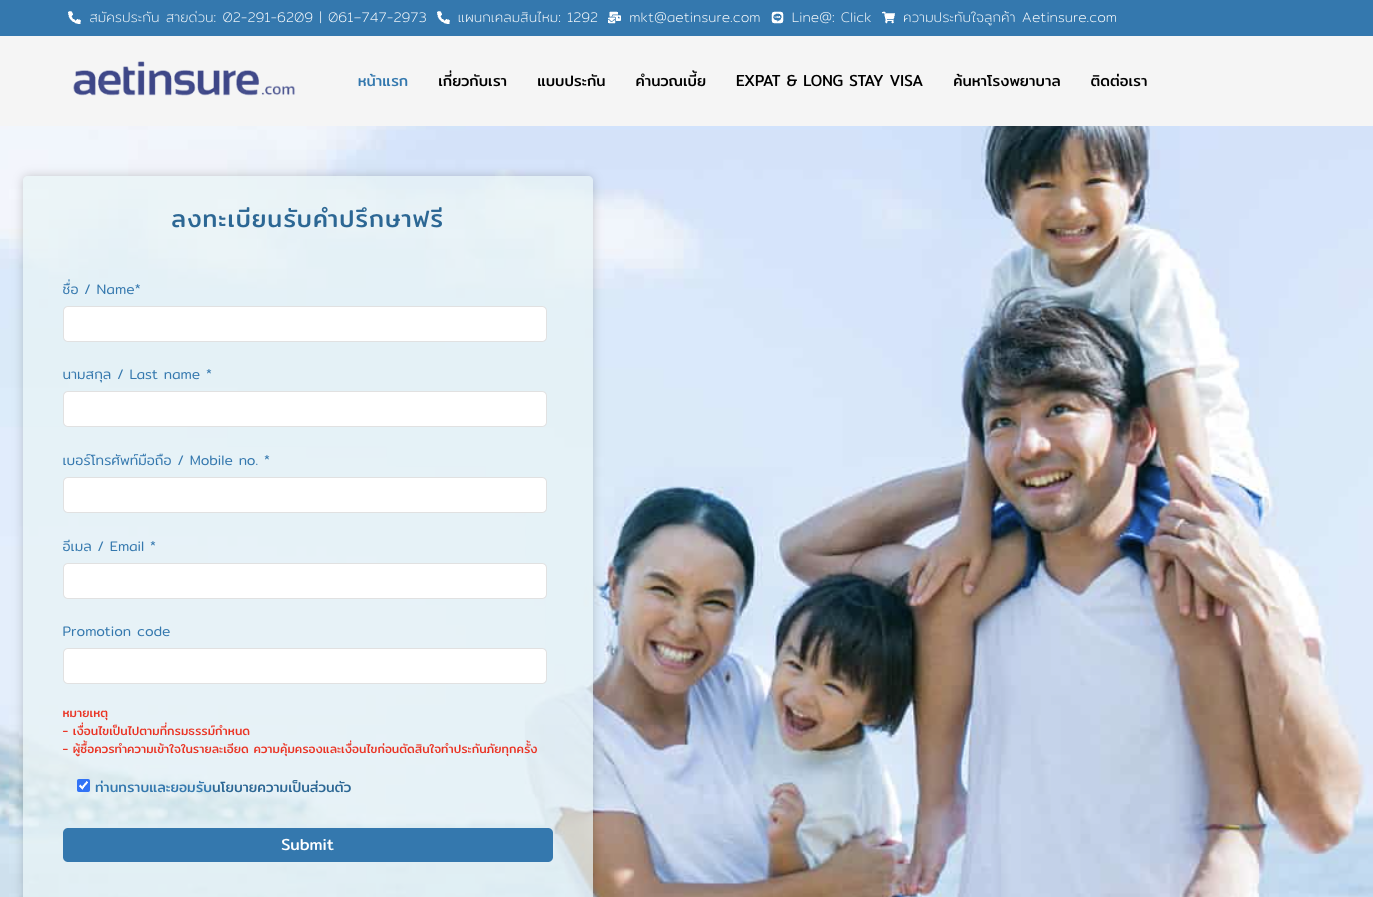Open the เกี่ยวกับเรา about us menu
The image size is (1373, 897).
coord(472,81)
